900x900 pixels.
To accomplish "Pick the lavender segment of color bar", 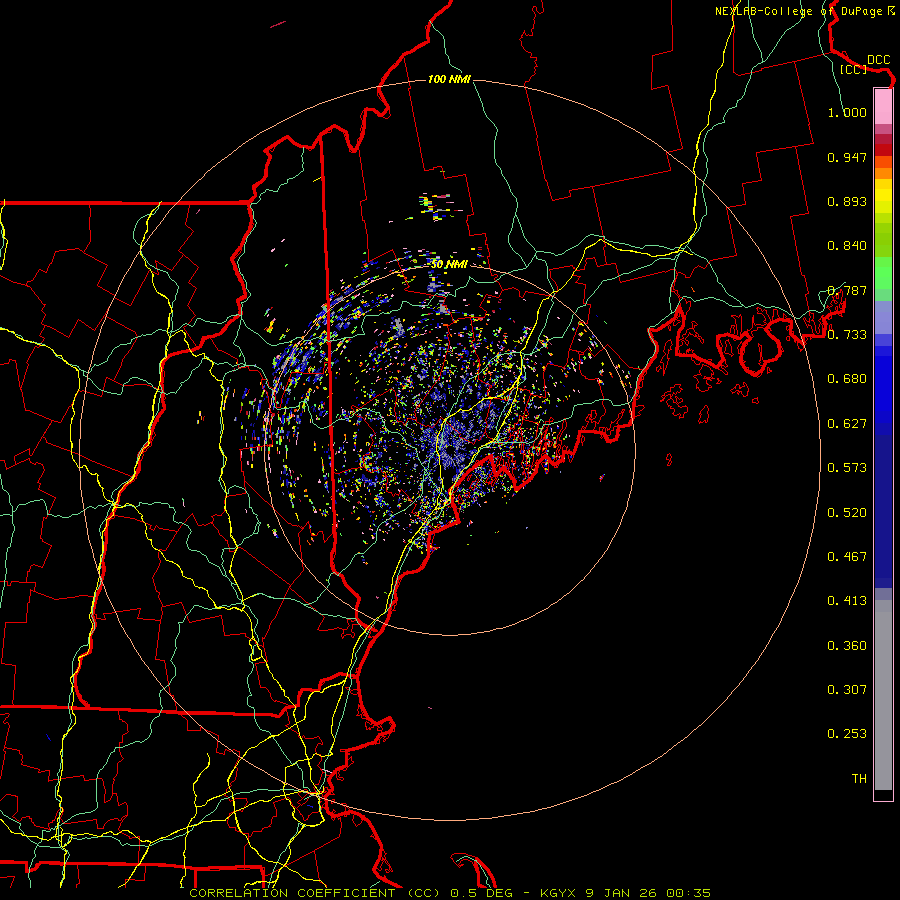I will click(883, 317).
